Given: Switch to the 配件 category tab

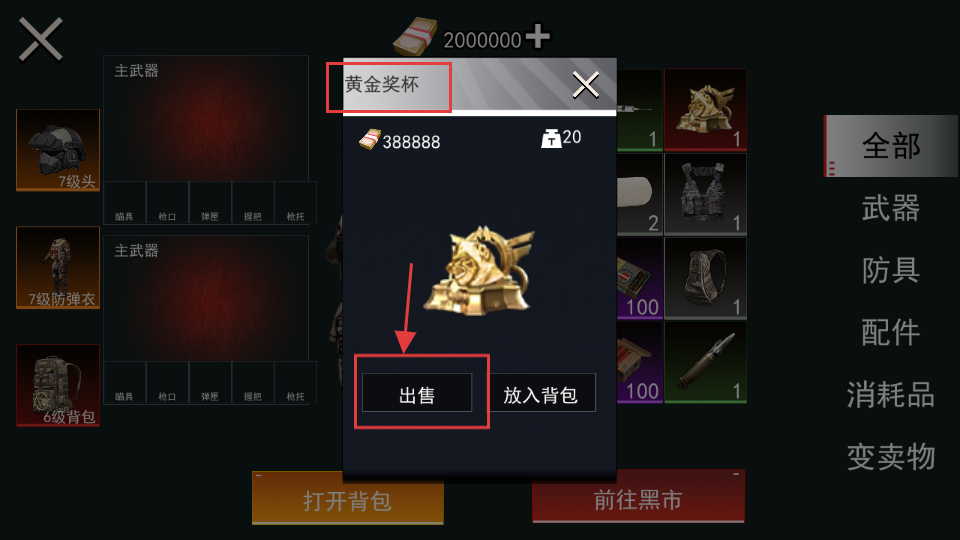Looking at the screenshot, I should point(891,332).
